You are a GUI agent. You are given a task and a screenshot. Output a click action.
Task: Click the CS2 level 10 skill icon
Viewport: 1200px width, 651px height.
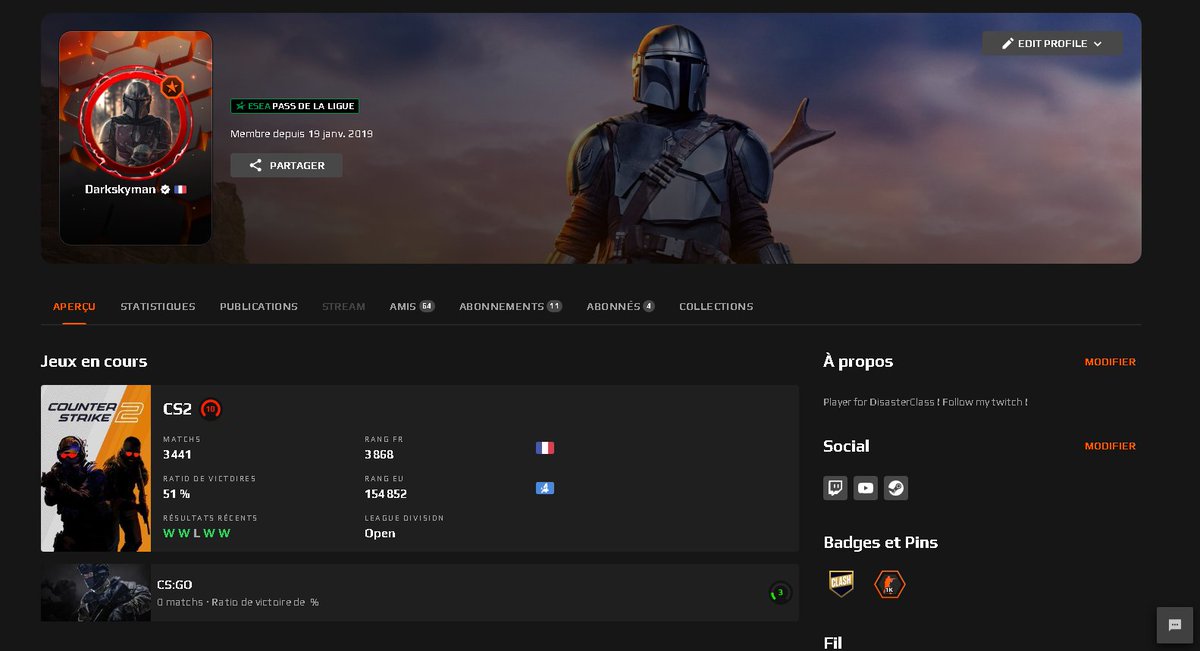(210, 409)
